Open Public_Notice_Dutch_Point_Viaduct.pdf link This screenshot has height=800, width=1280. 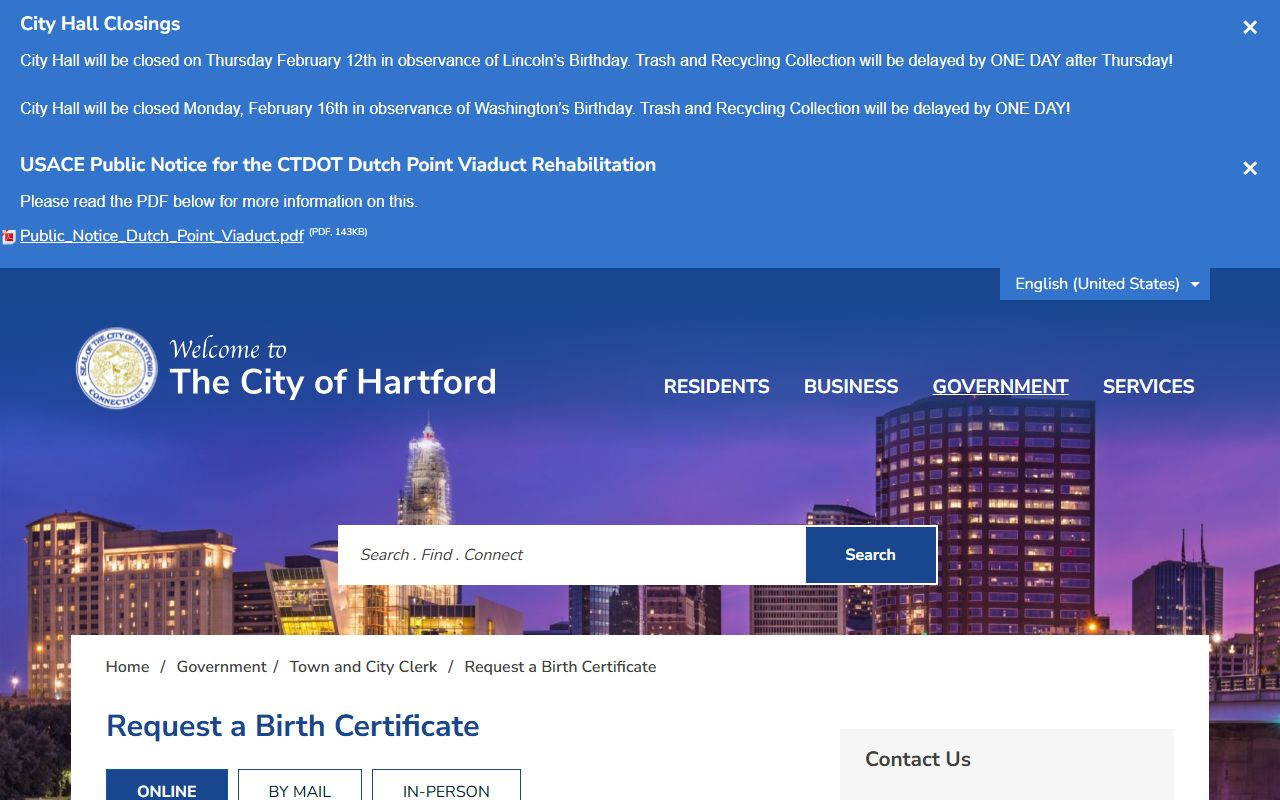coord(162,236)
